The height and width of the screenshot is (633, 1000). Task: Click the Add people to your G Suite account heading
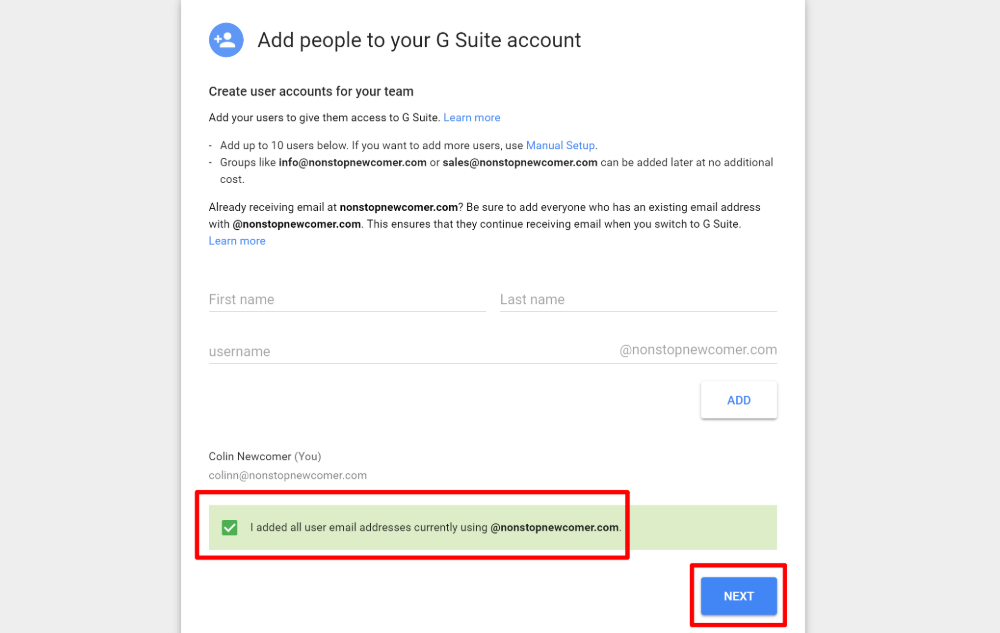[x=419, y=41]
